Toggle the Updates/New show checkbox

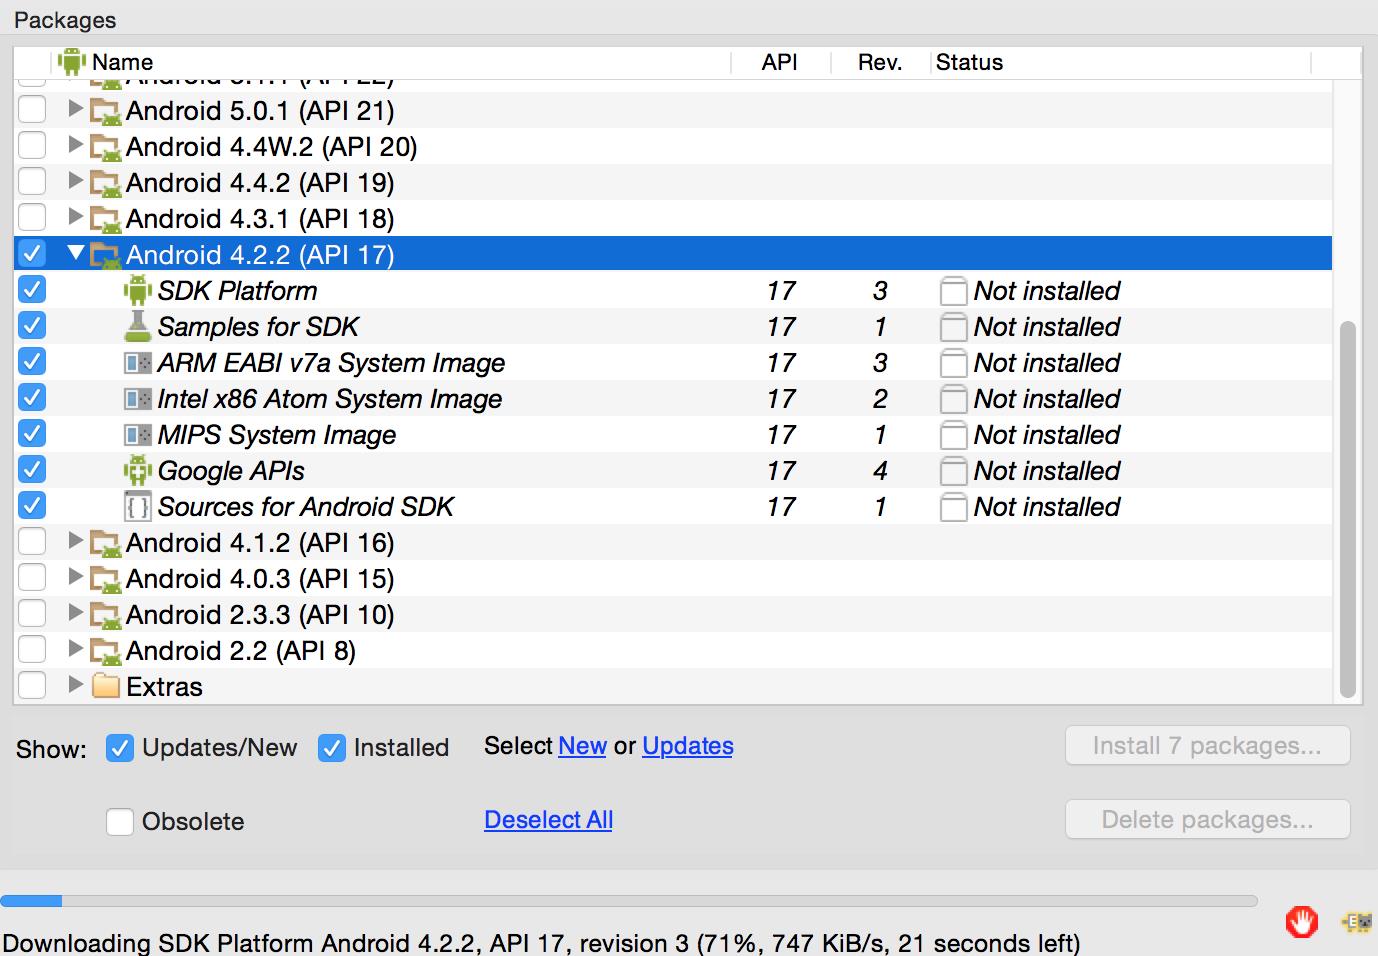[120, 747]
